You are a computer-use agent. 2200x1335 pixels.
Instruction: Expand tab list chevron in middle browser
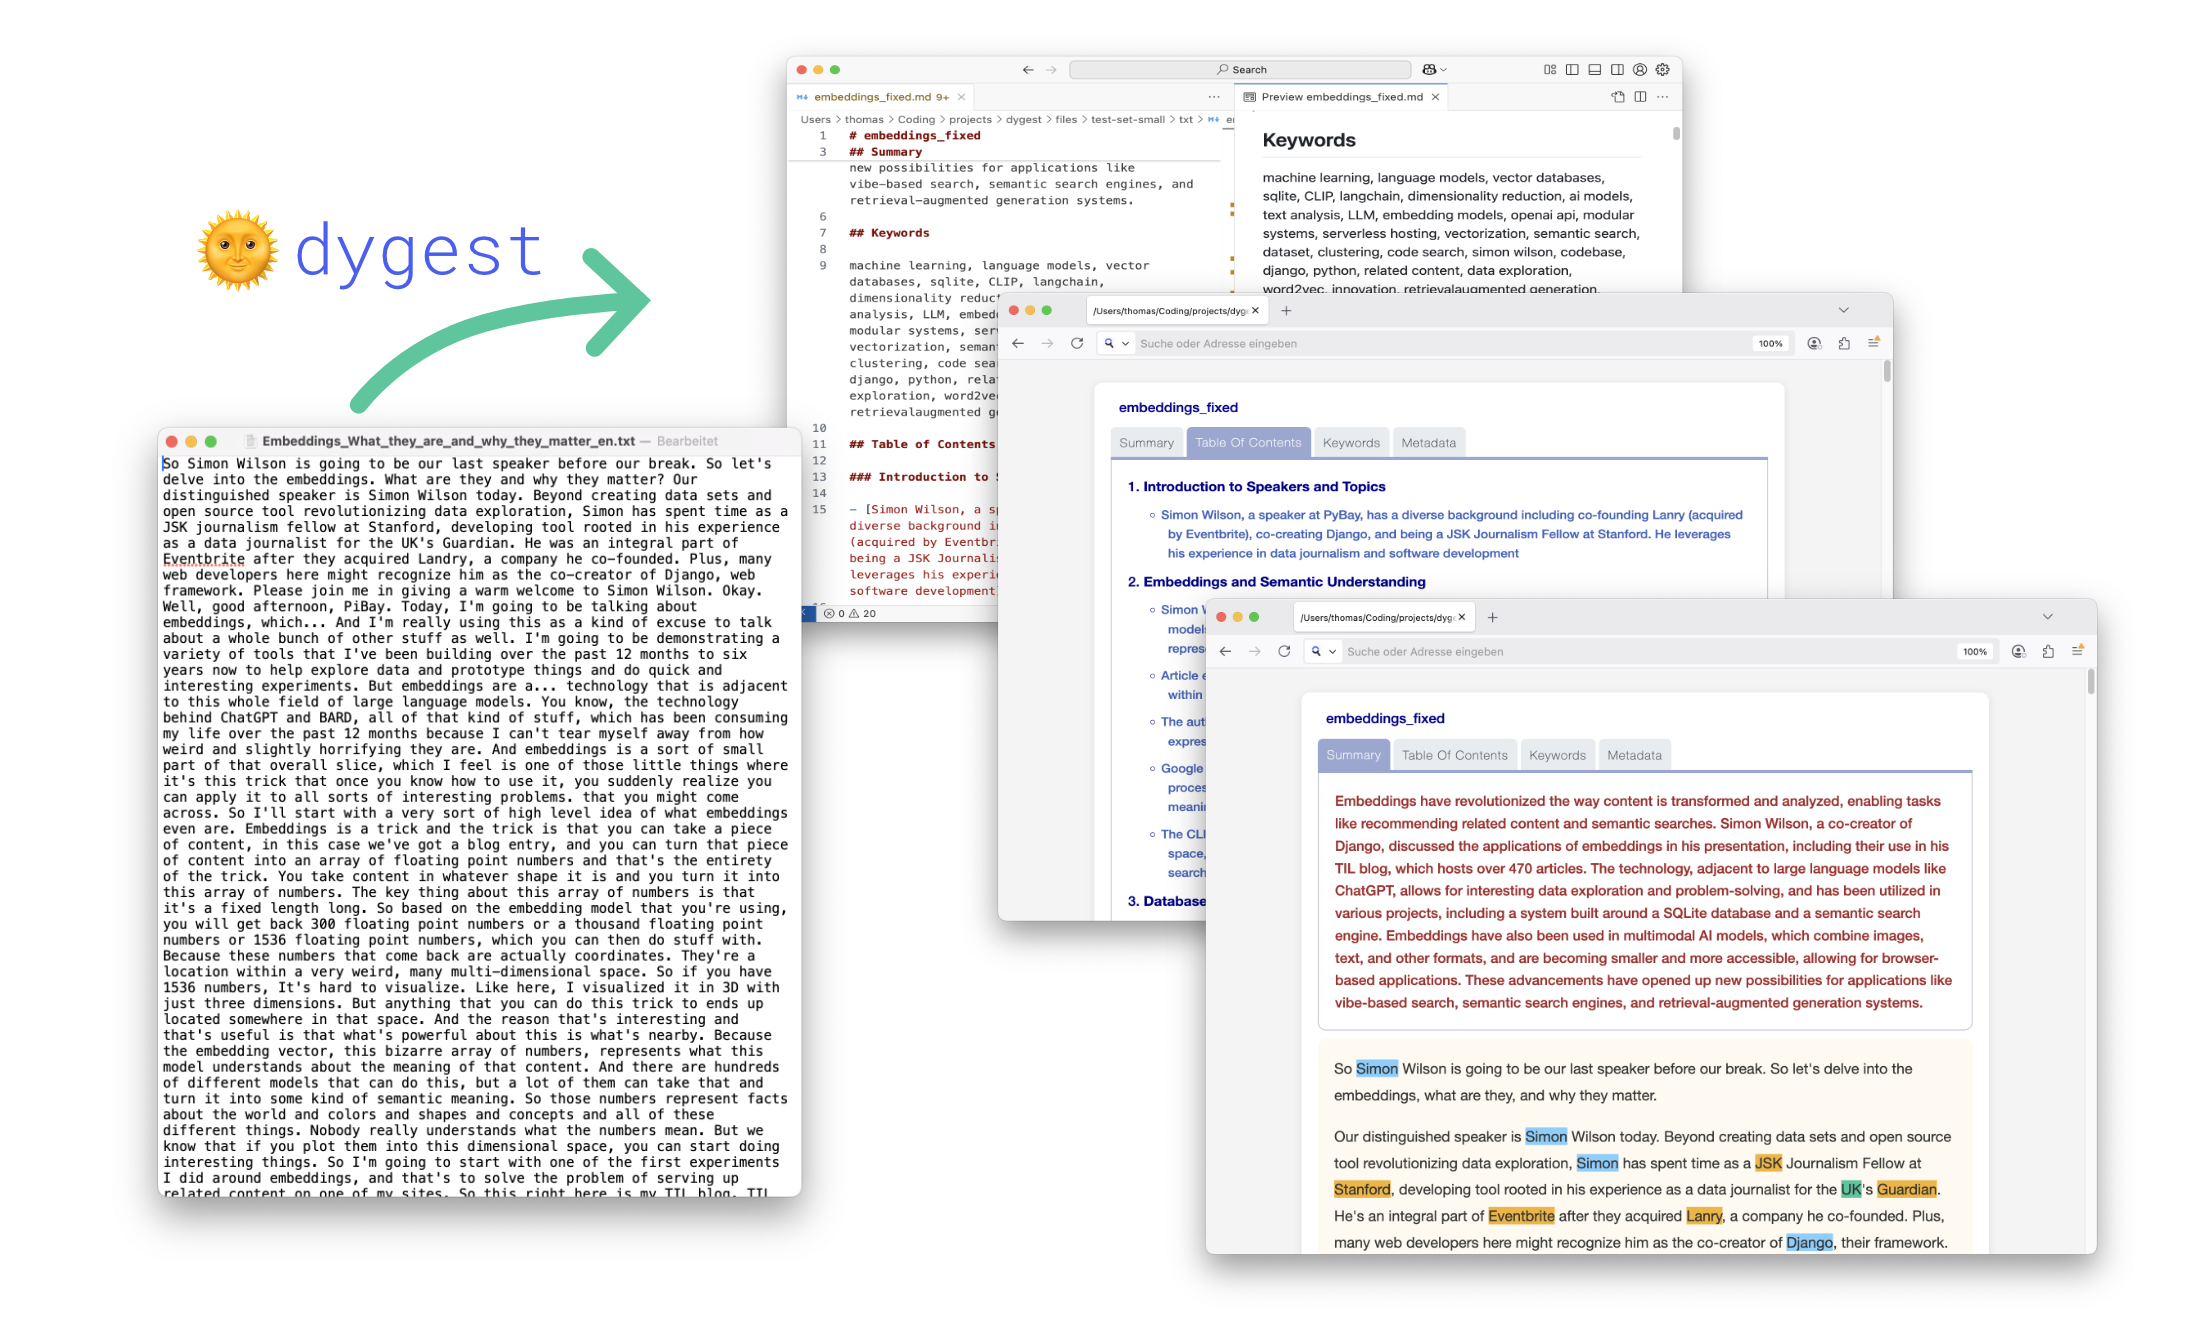tap(1843, 310)
